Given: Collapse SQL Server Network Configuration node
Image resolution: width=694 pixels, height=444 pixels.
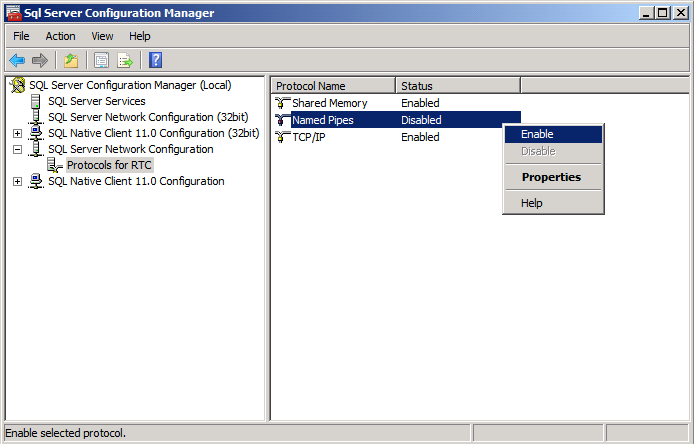Looking at the screenshot, I should point(17,149).
